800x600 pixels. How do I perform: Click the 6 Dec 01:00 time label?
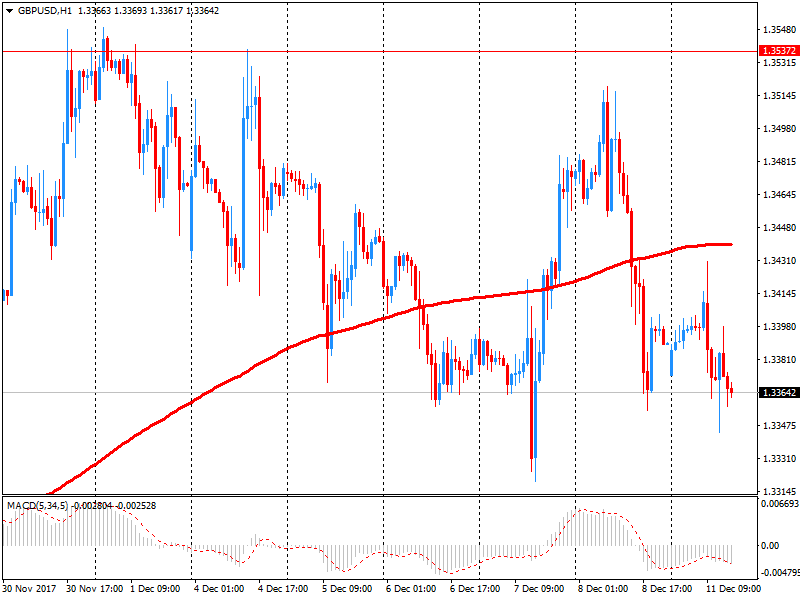[x=411, y=589]
